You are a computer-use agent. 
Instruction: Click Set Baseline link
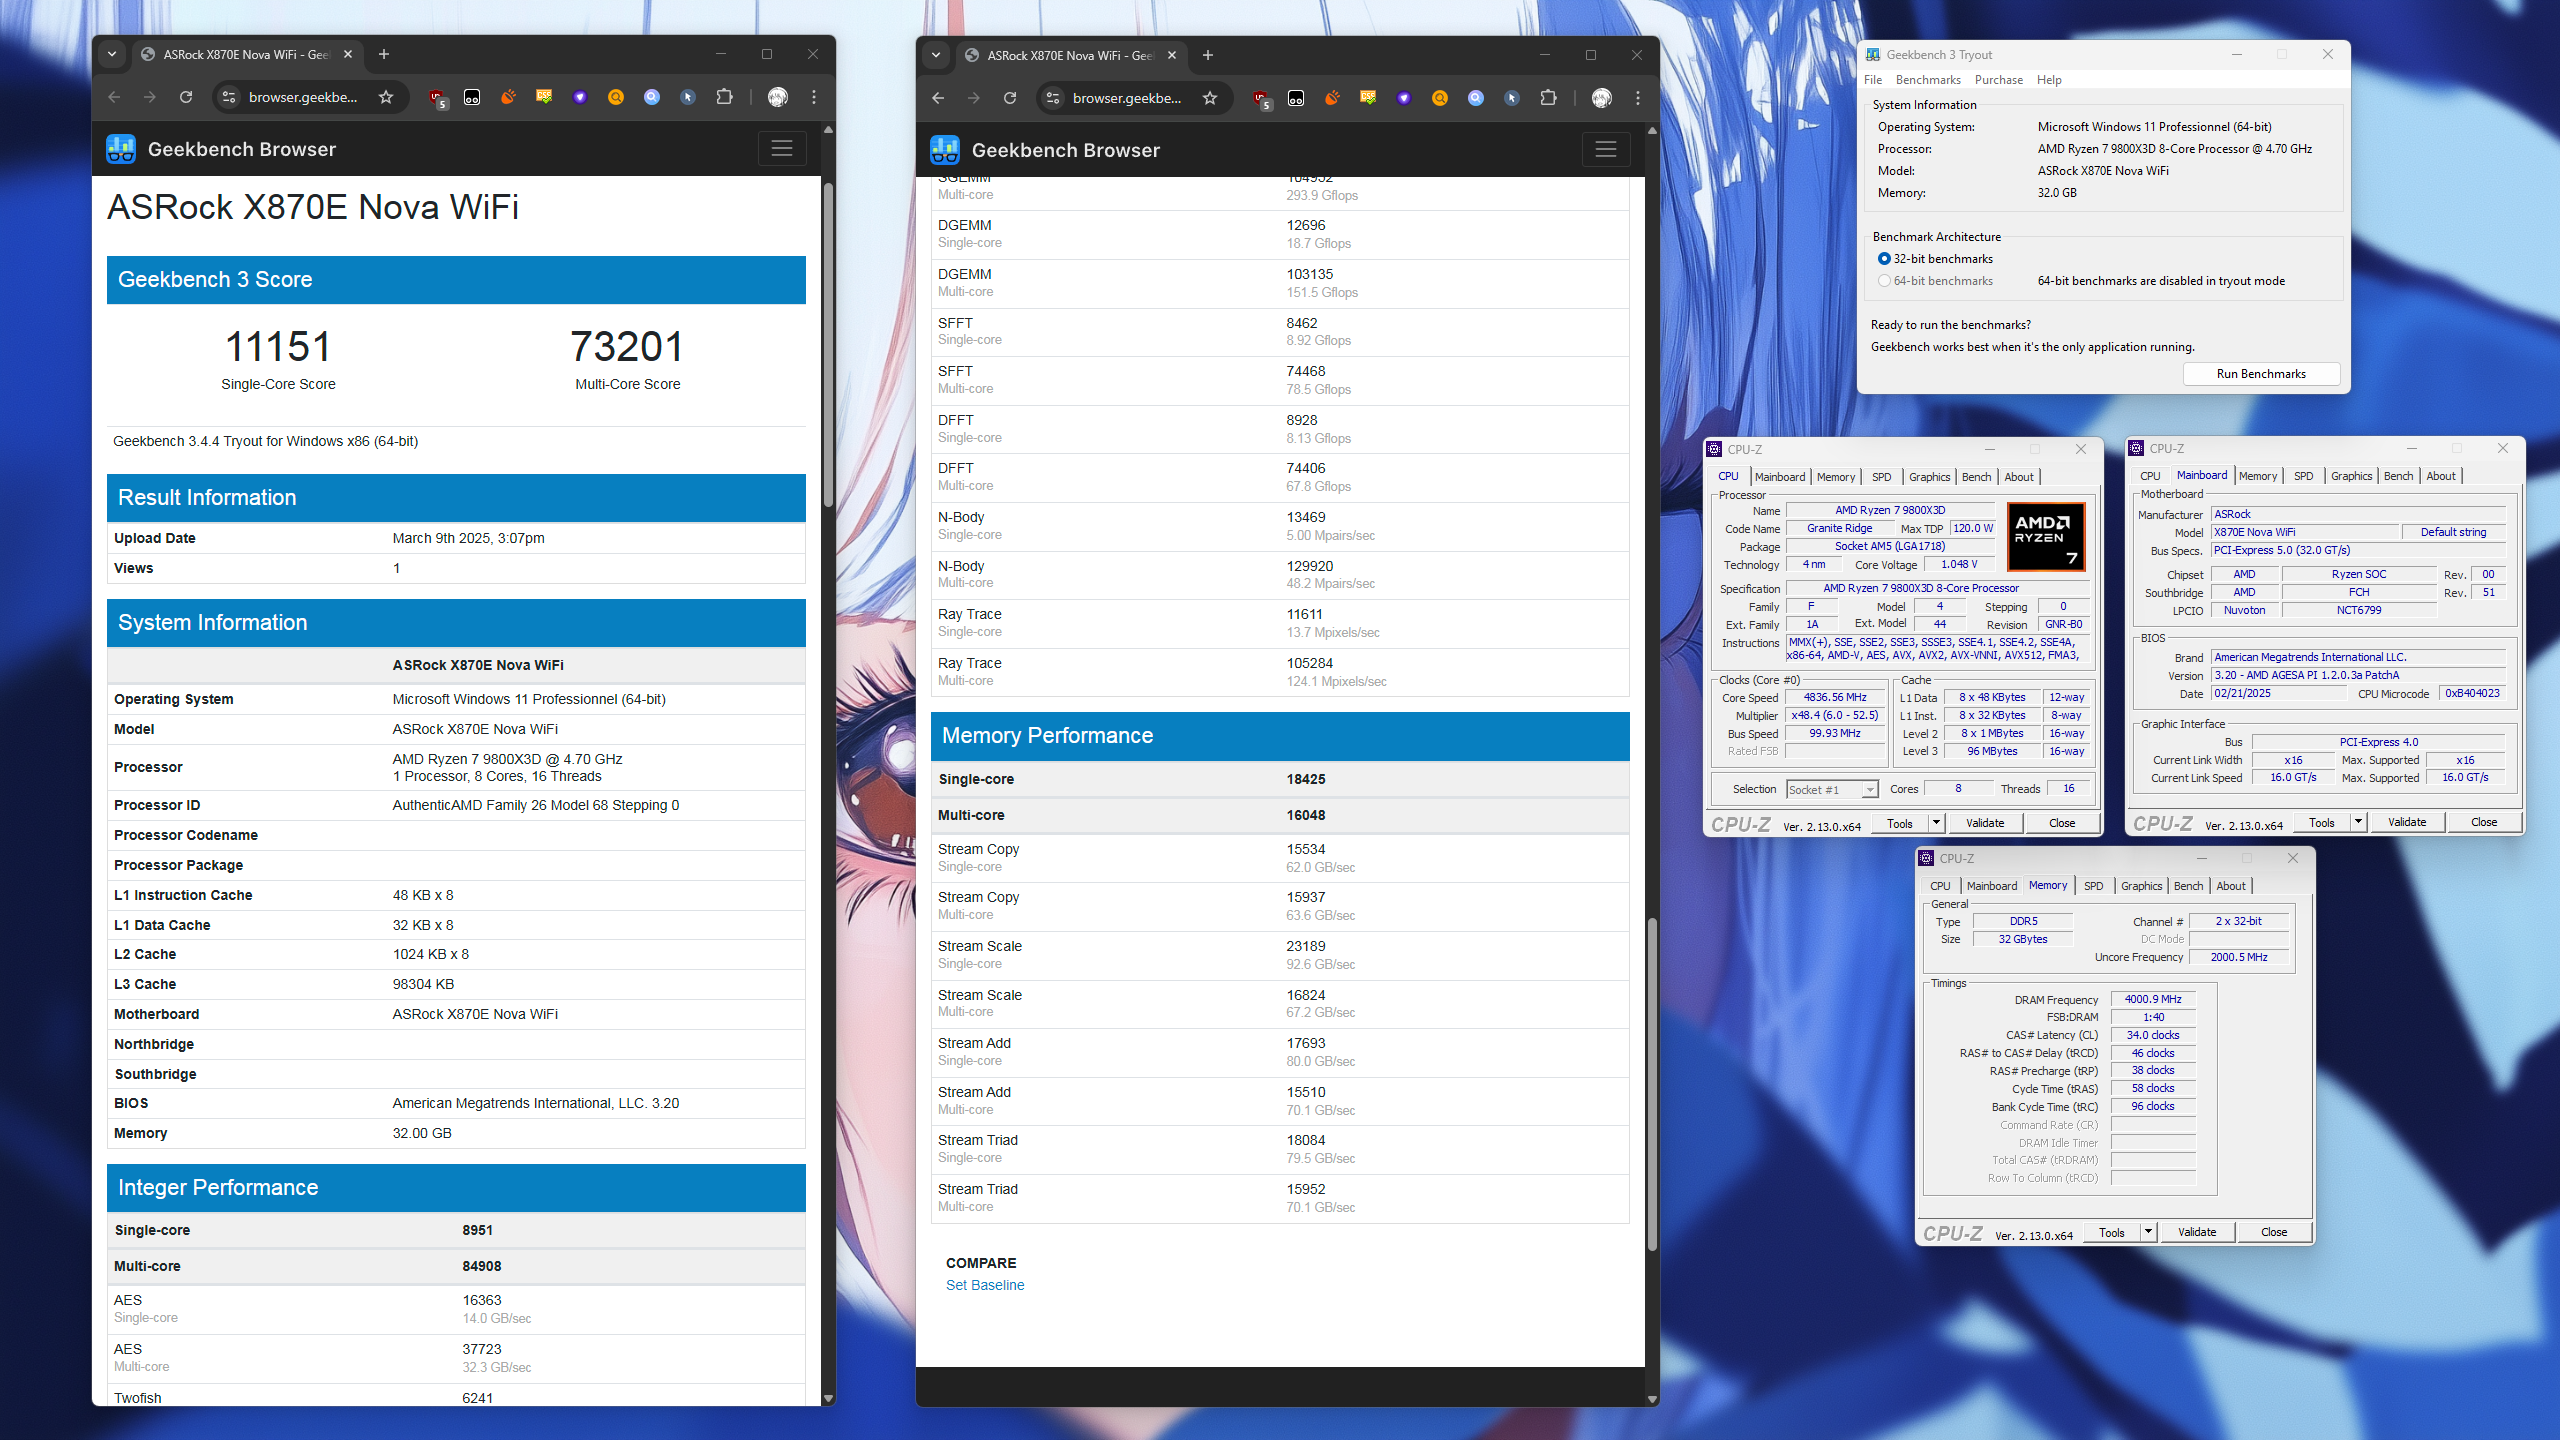point(985,1285)
